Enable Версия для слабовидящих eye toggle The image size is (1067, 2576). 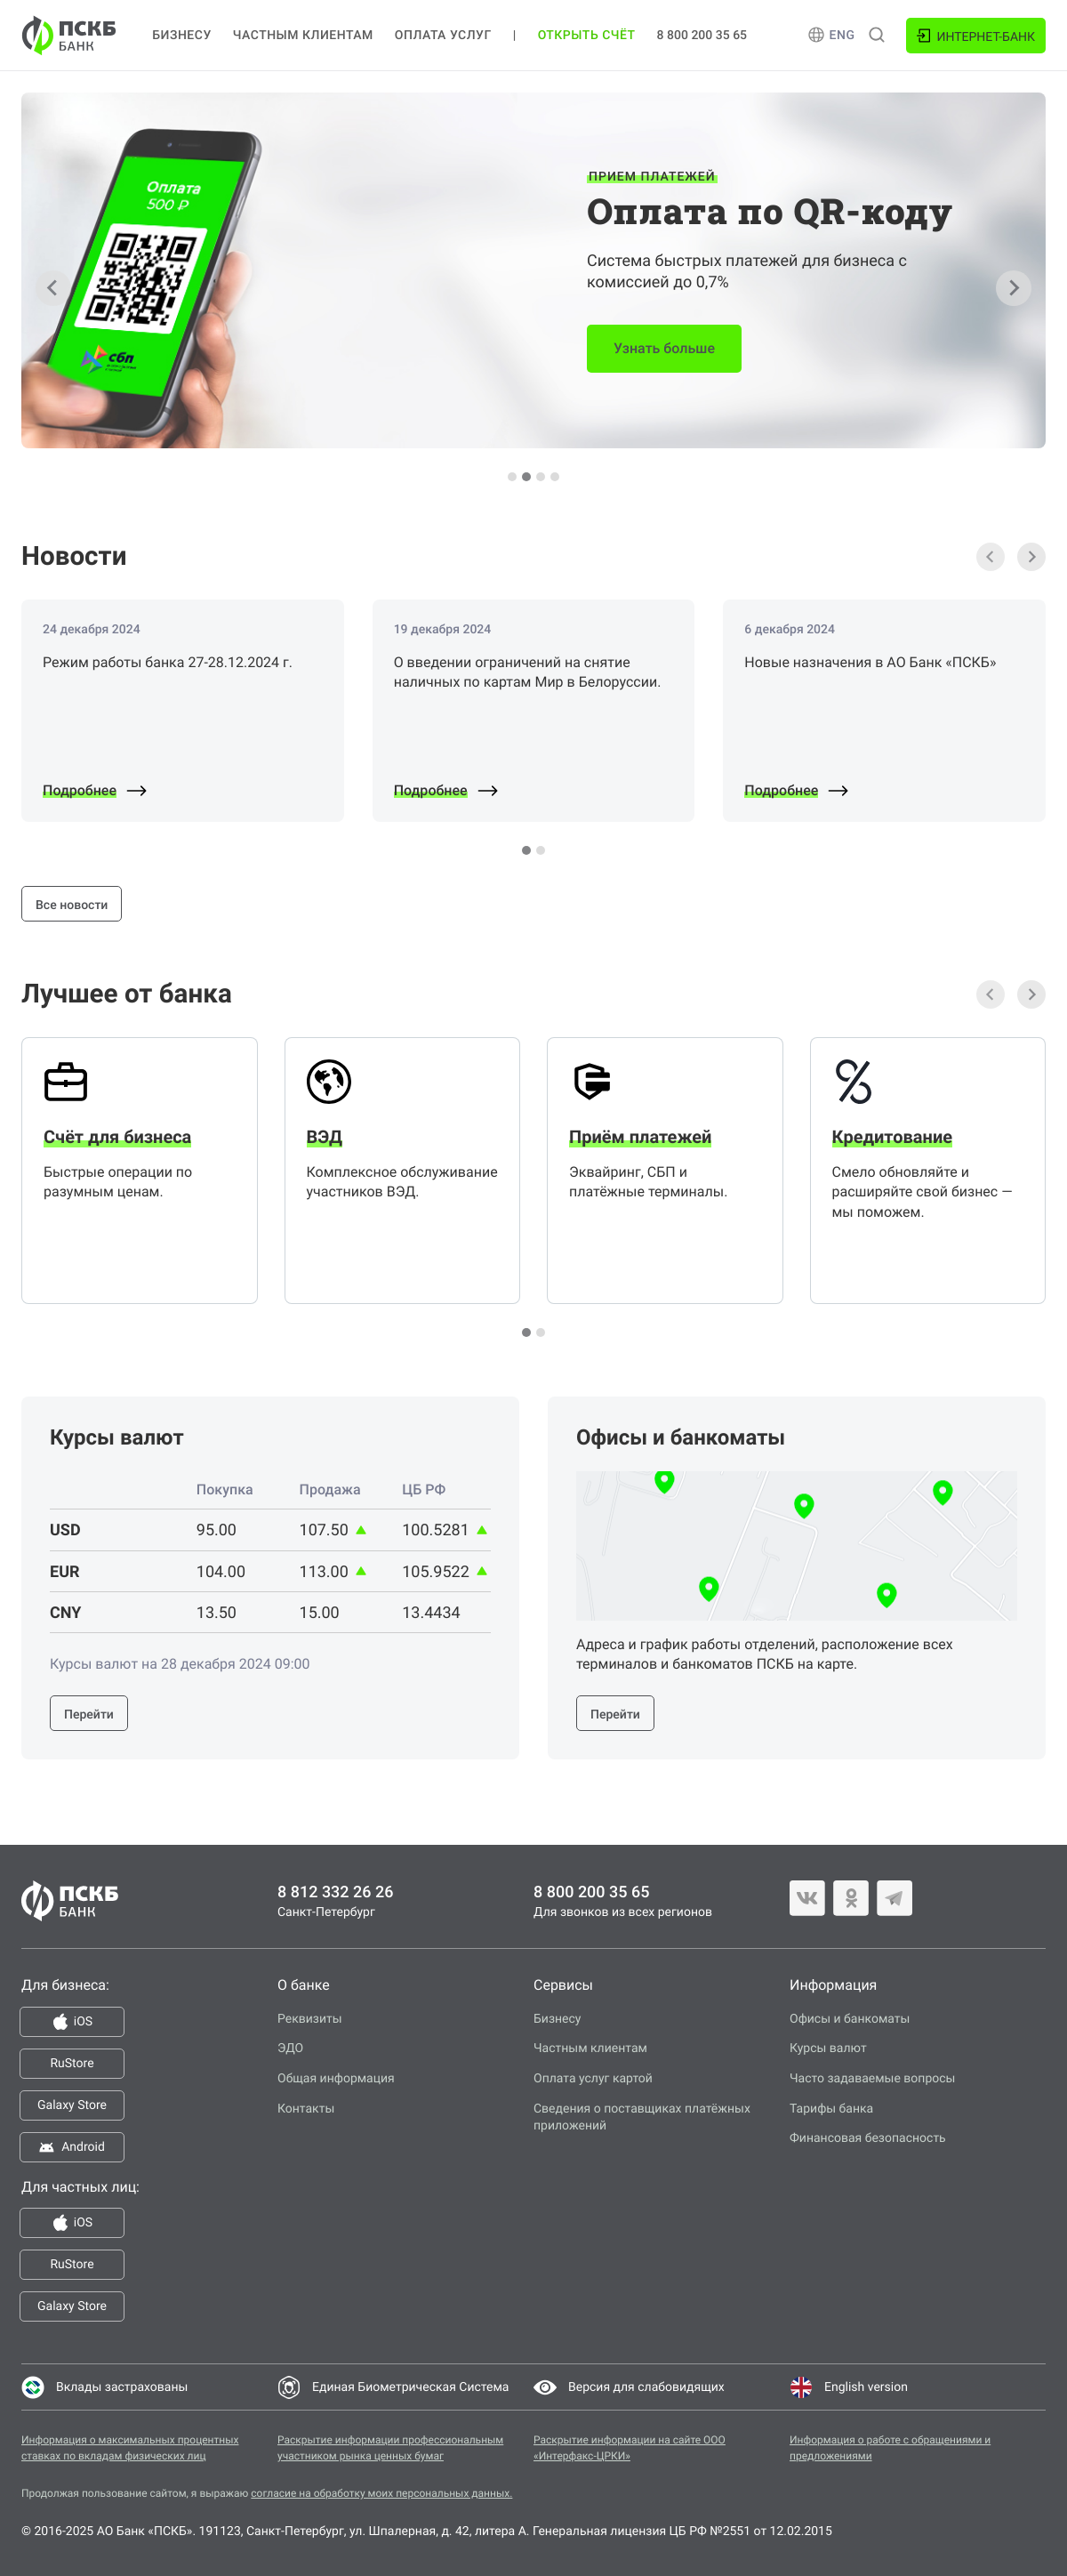(x=545, y=2387)
